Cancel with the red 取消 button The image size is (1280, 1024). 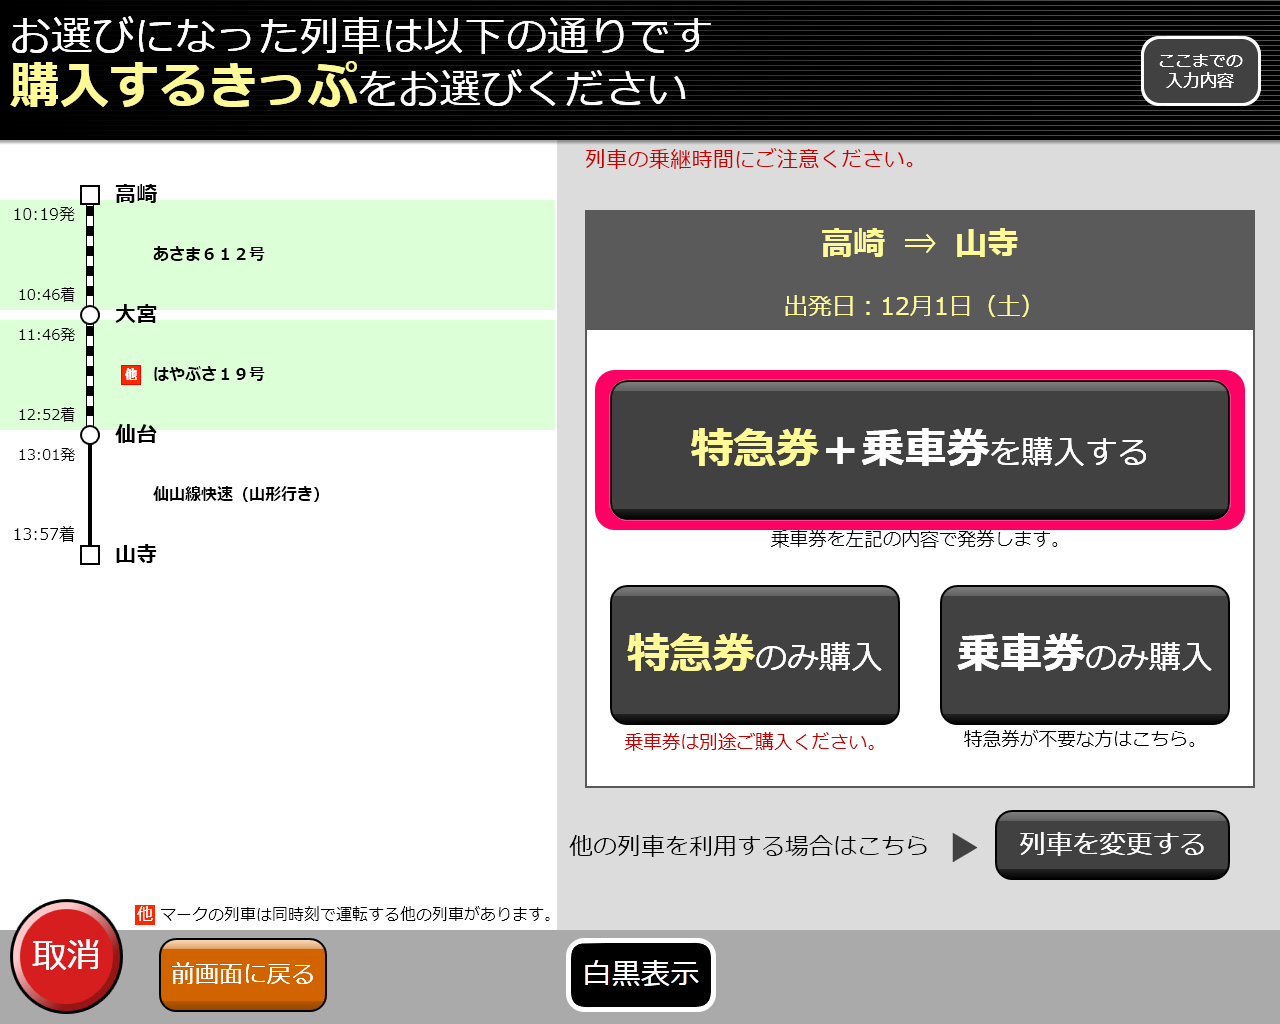(x=66, y=956)
